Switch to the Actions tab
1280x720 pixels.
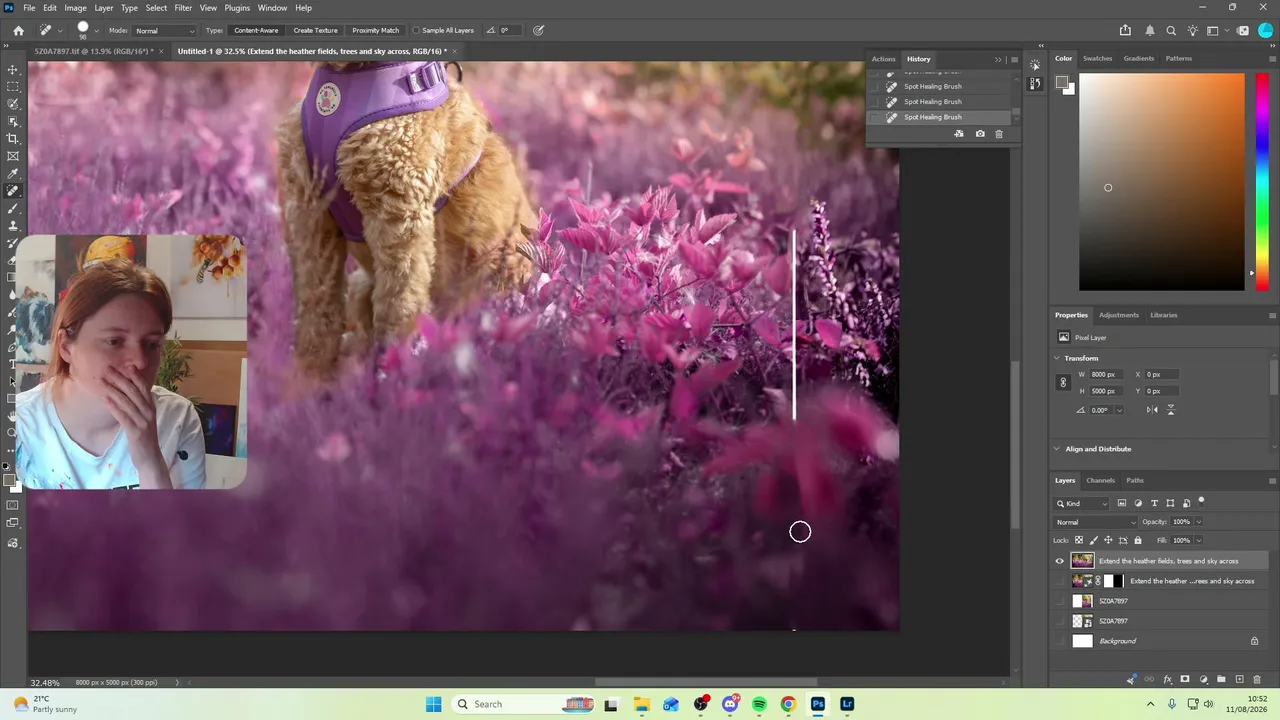point(883,59)
